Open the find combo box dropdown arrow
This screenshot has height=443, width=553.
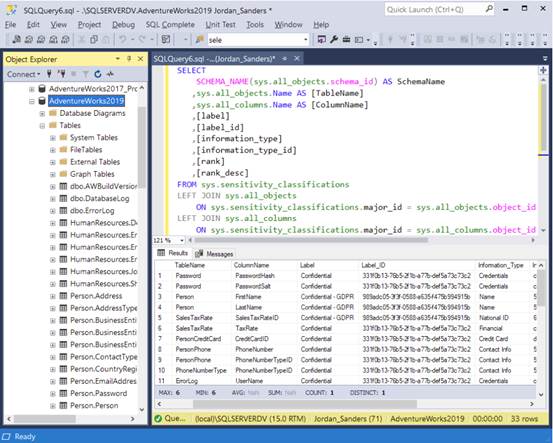coord(305,40)
